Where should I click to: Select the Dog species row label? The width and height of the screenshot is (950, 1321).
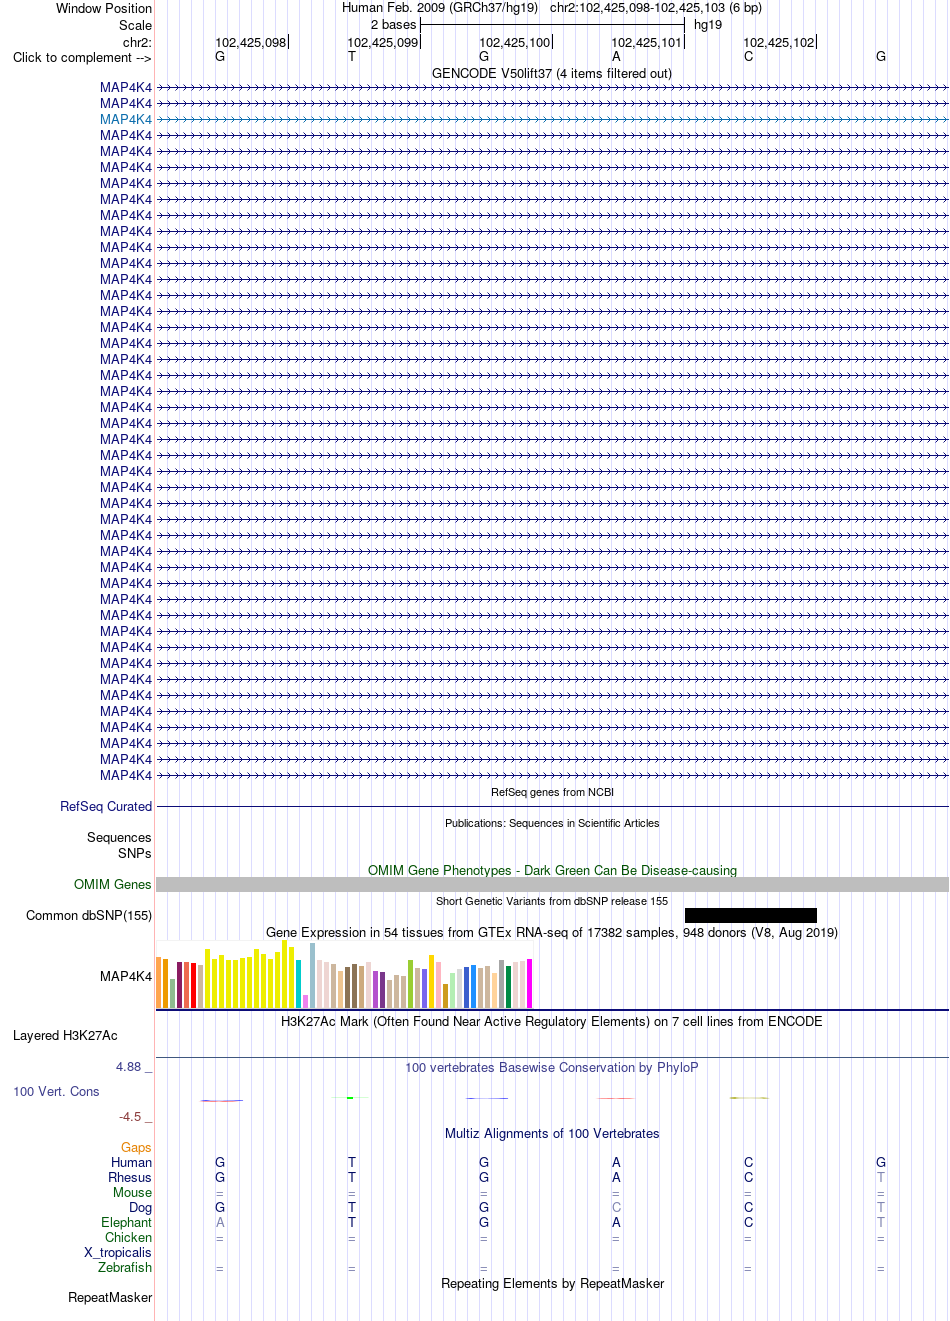point(140,1207)
